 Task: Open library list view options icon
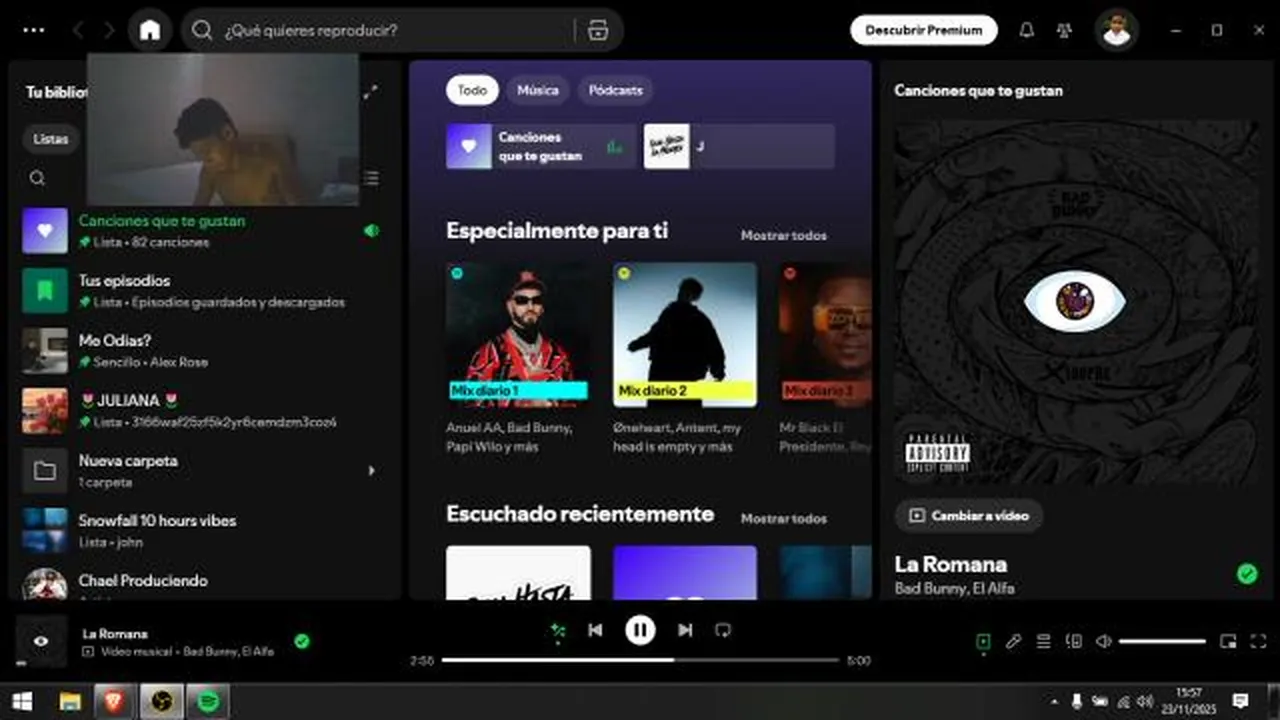pos(372,178)
